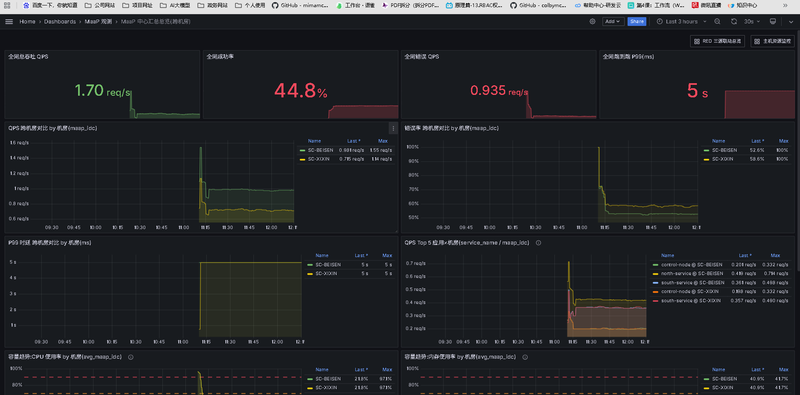The height and width of the screenshot is (395, 800).
Task: Go to Dashboards in the breadcrumb
Action: pos(60,21)
